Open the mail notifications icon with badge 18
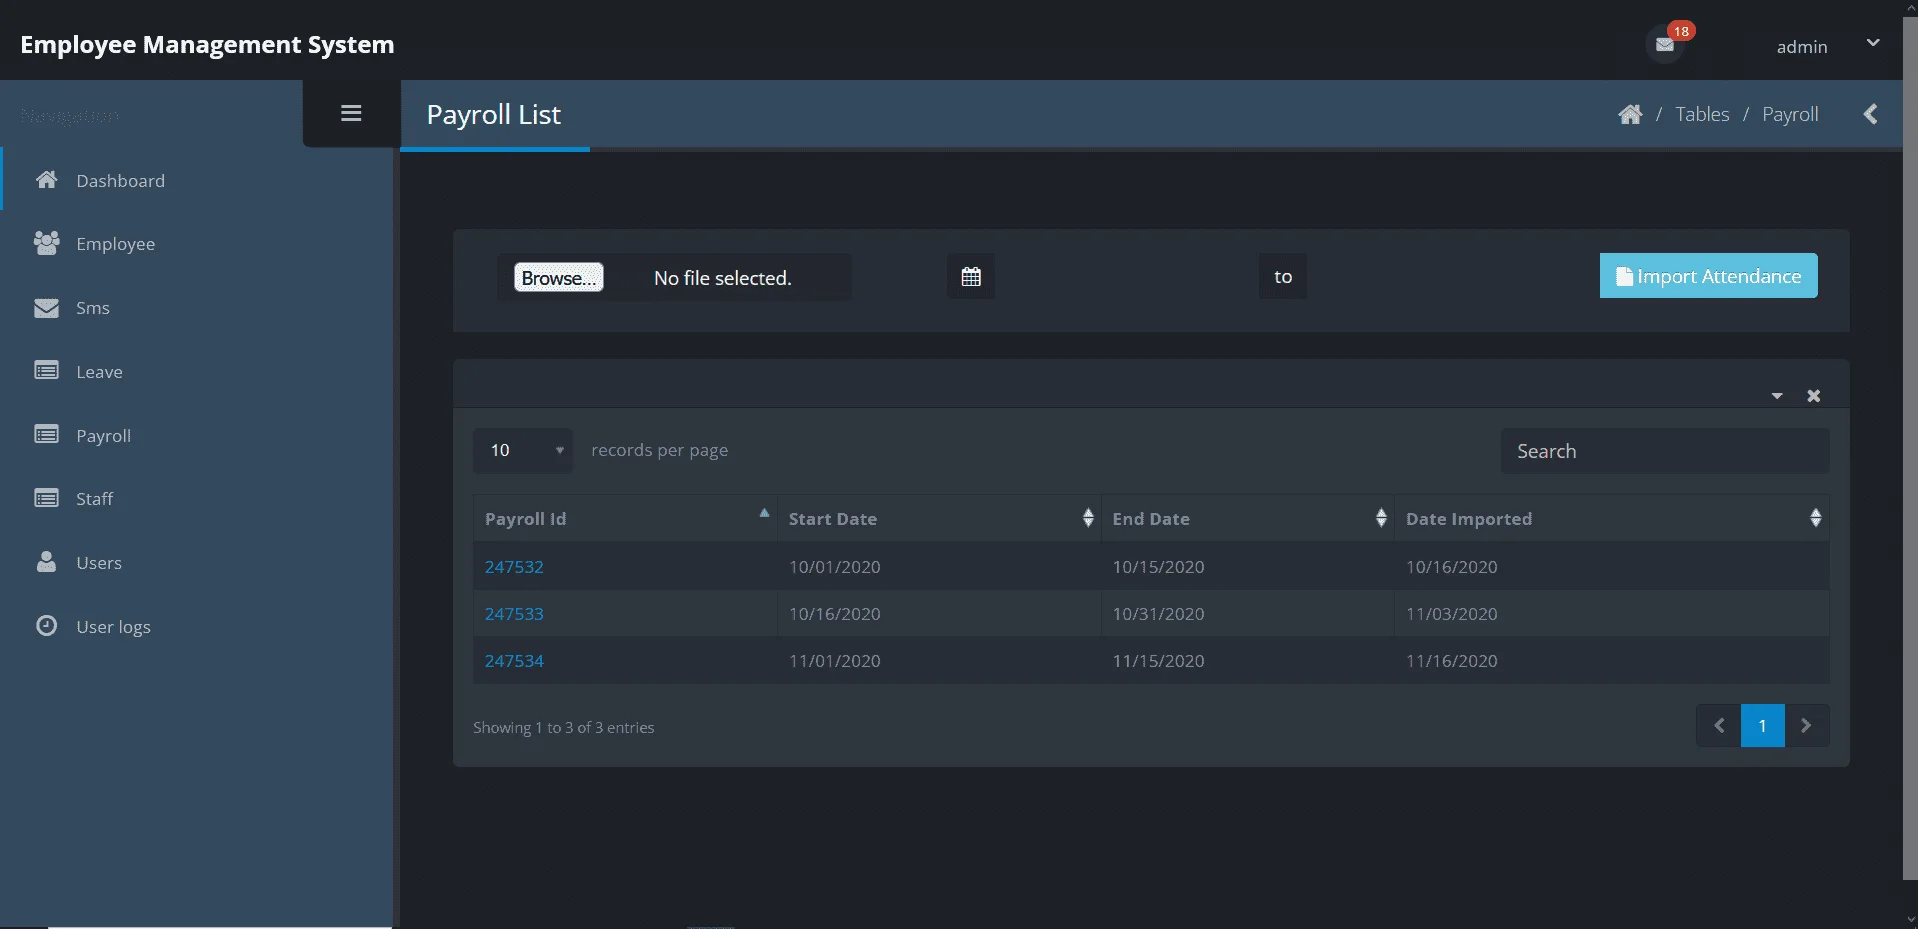 coord(1666,44)
